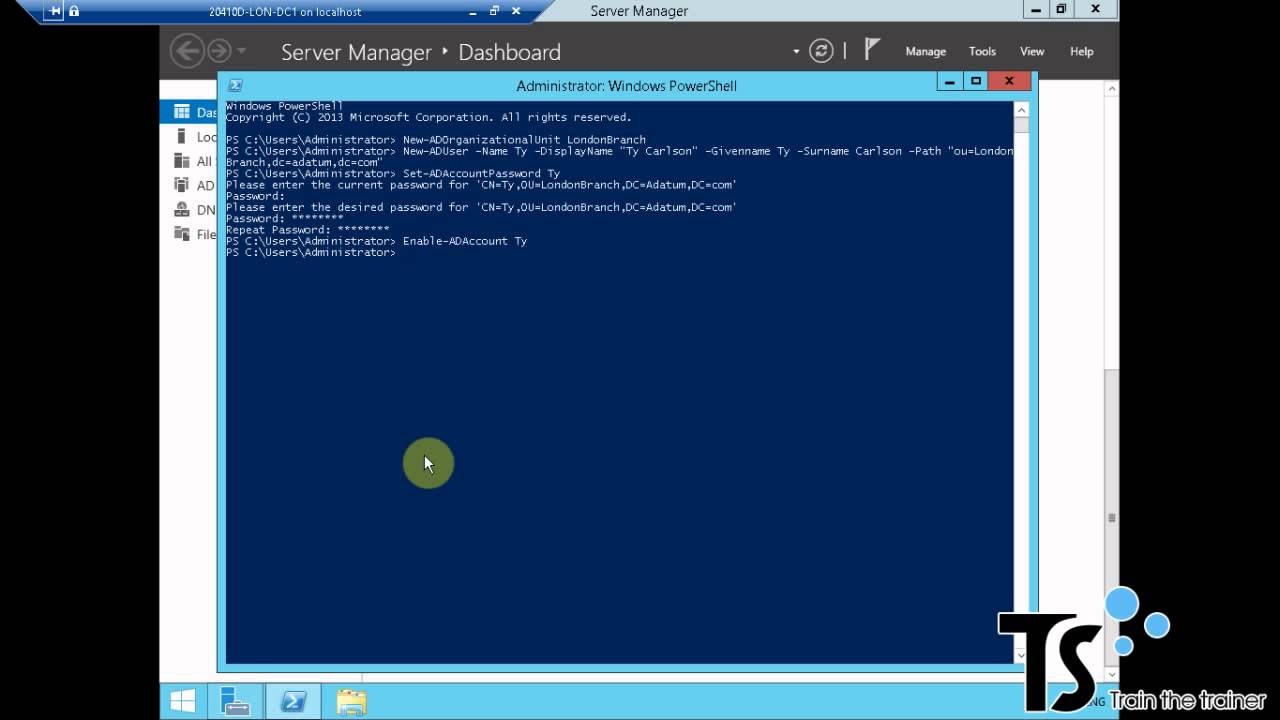Click the Enable-ADAccount Ty command line
1280x720 pixels.
tap(376, 241)
